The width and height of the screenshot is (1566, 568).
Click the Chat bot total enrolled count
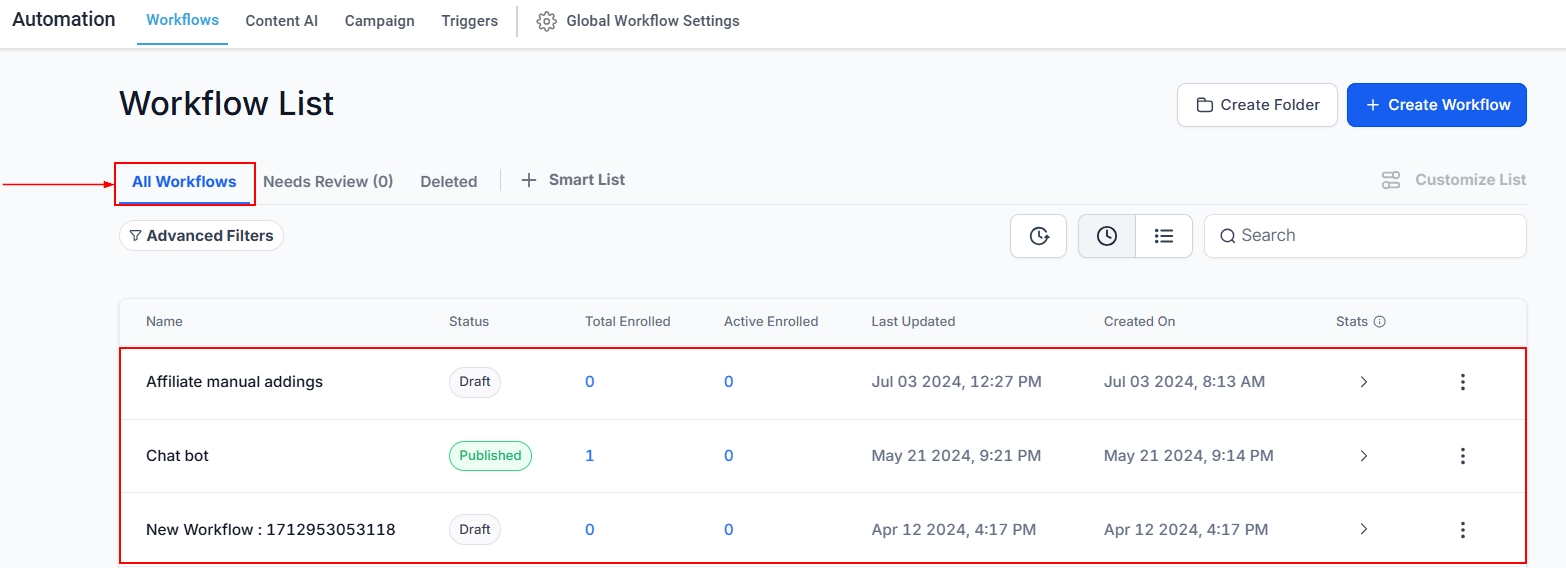pos(590,456)
